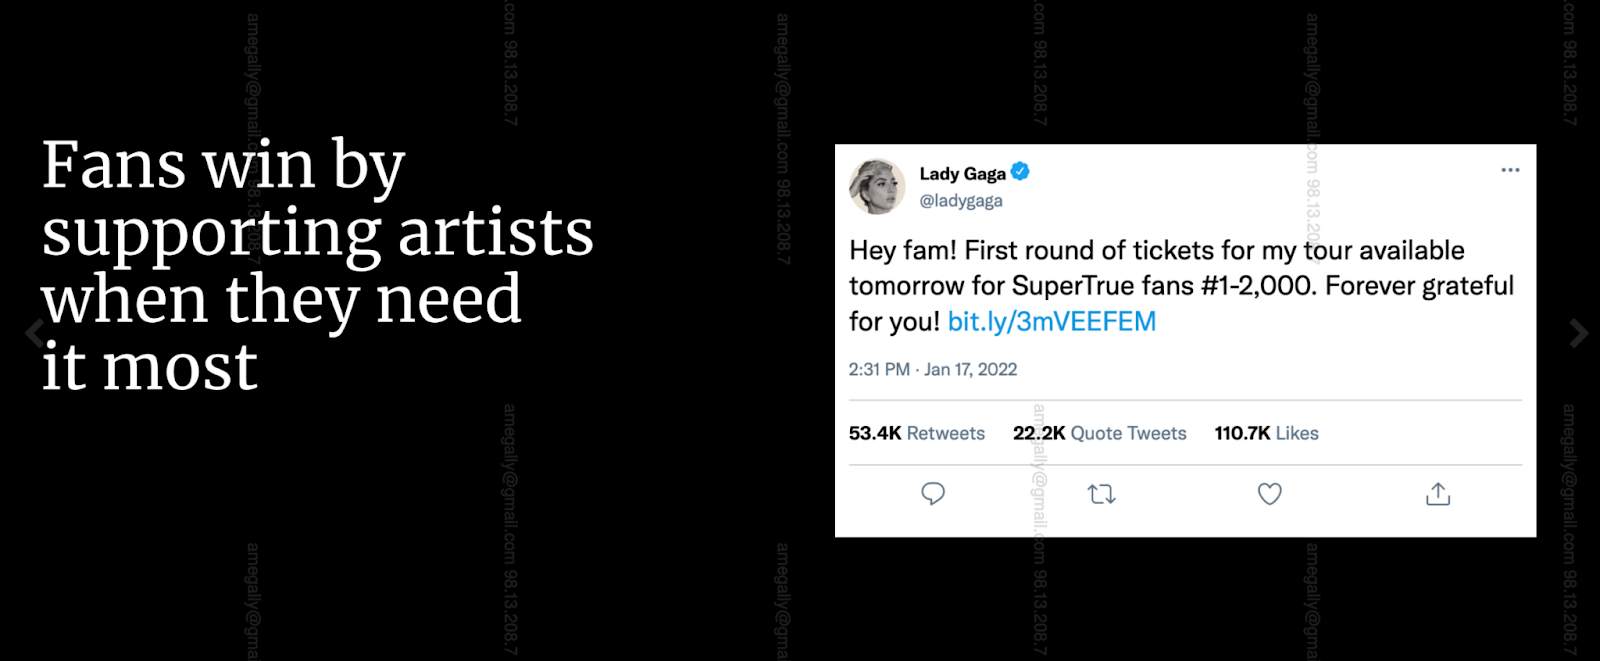Click the reply speech bubble icon

pos(933,494)
